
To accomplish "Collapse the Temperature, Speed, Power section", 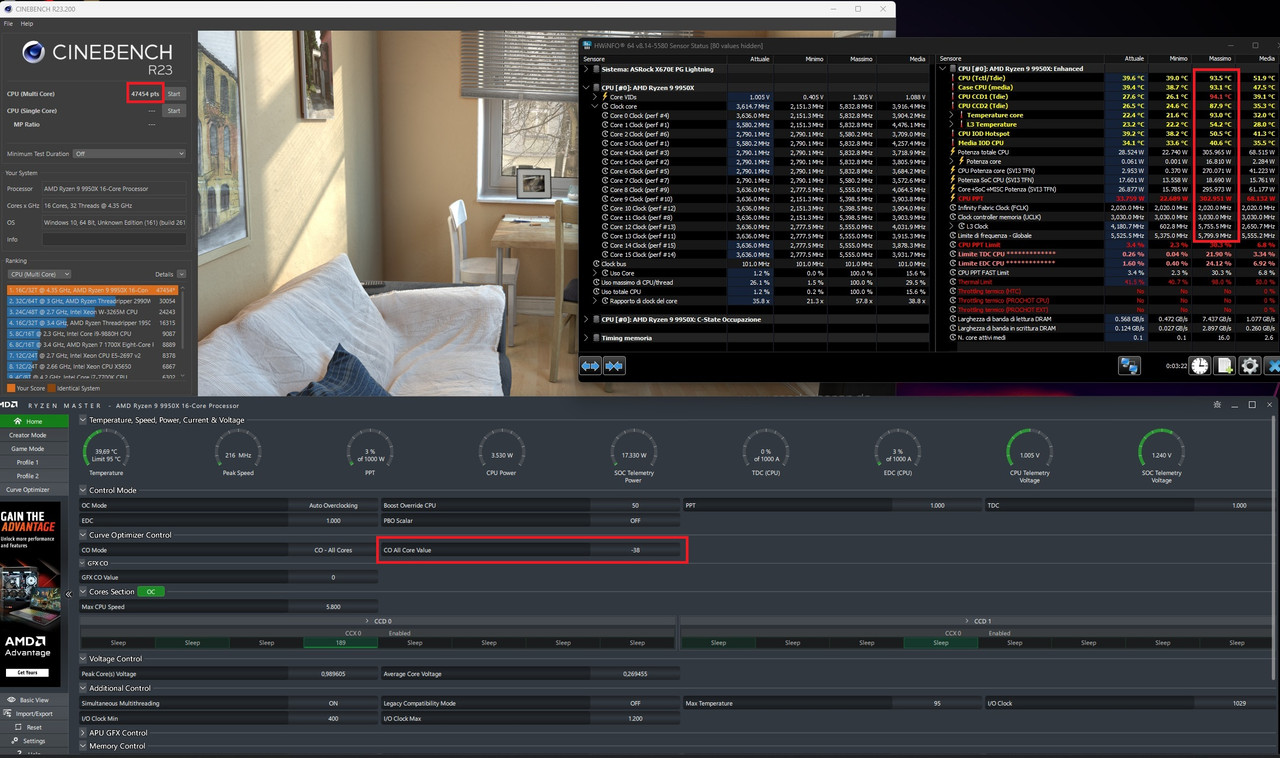I will tap(83, 421).
